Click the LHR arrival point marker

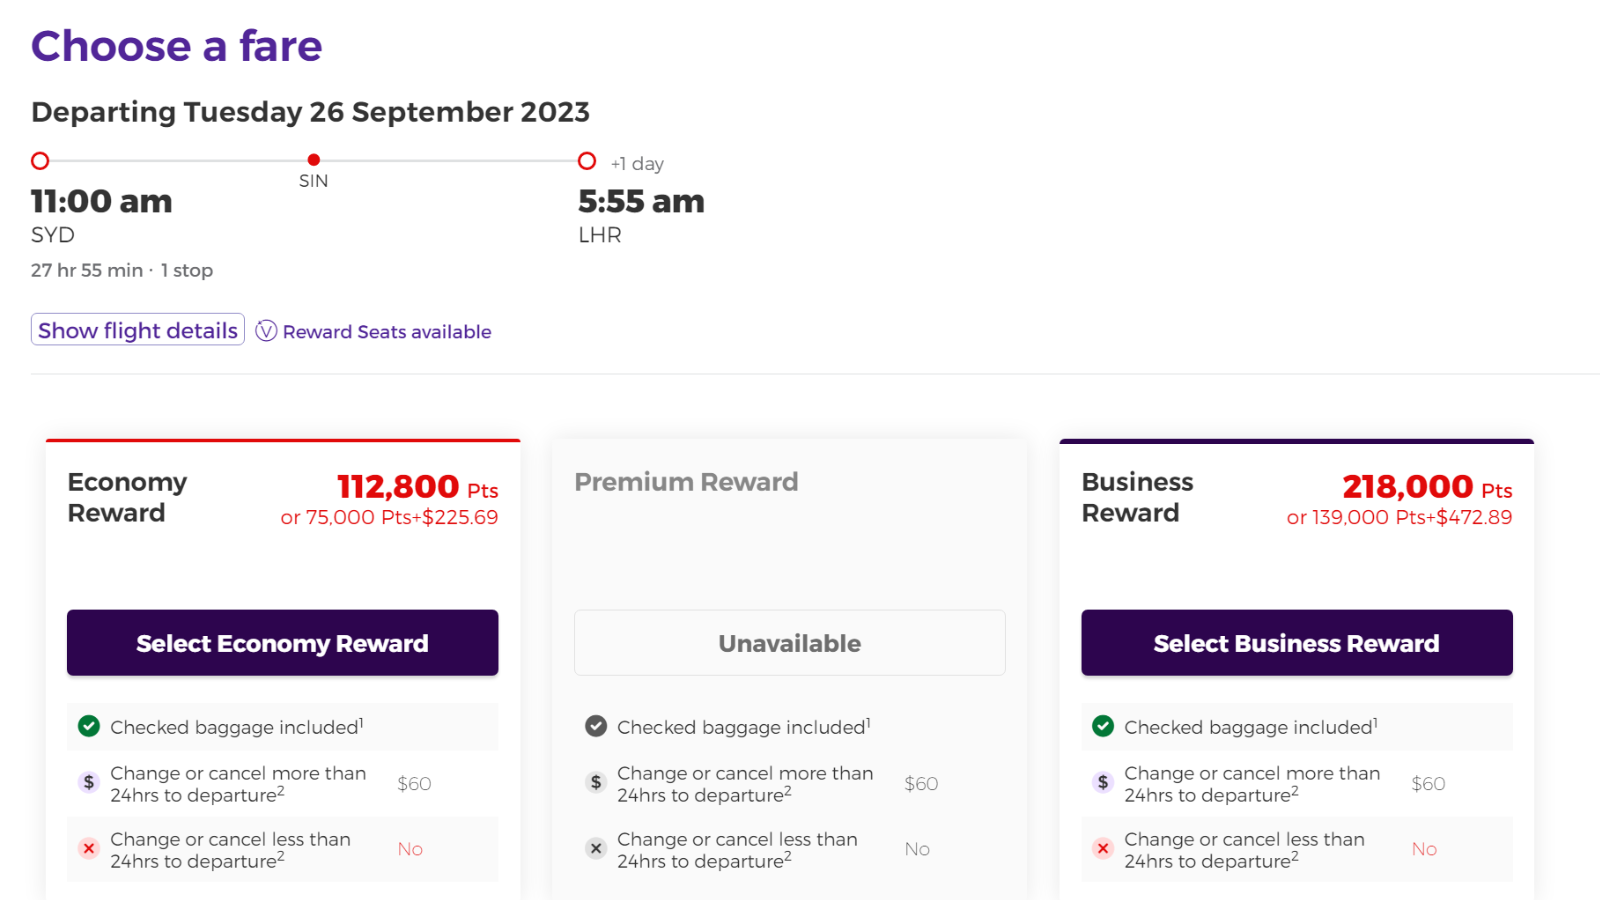[x=587, y=161]
